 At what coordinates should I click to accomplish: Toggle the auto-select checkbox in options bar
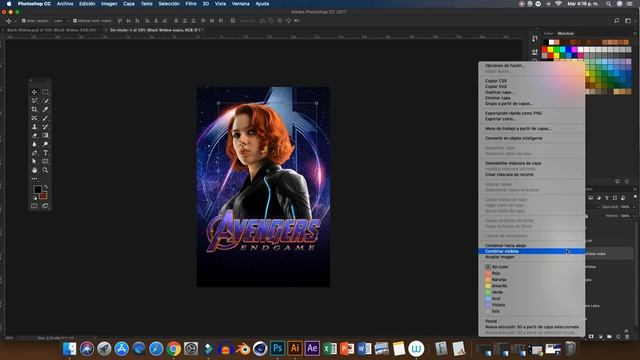[24, 20]
